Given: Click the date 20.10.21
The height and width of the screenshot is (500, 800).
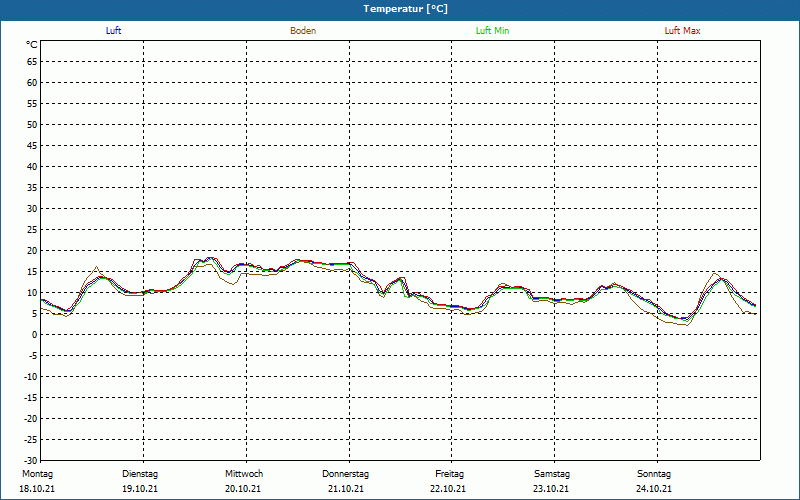Looking at the screenshot, I should [243, 489].
